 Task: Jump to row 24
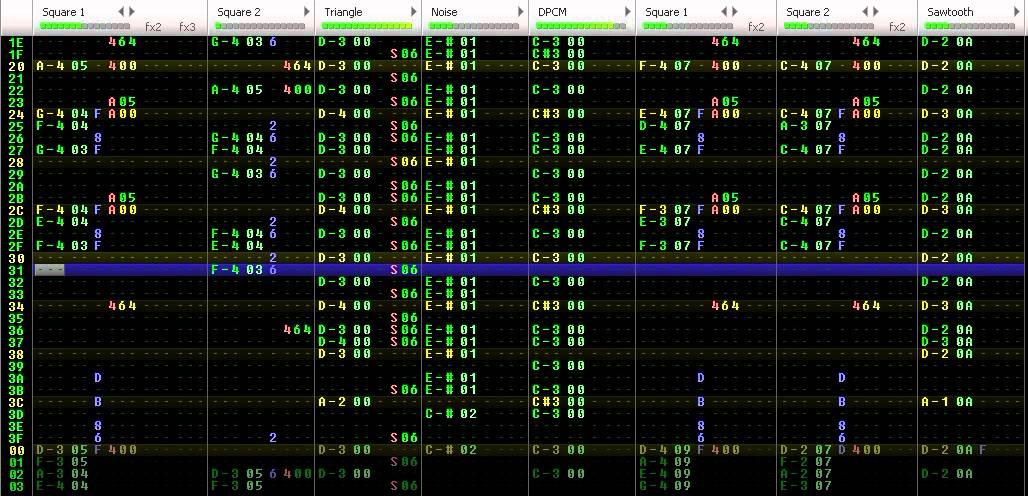point(16,114)
